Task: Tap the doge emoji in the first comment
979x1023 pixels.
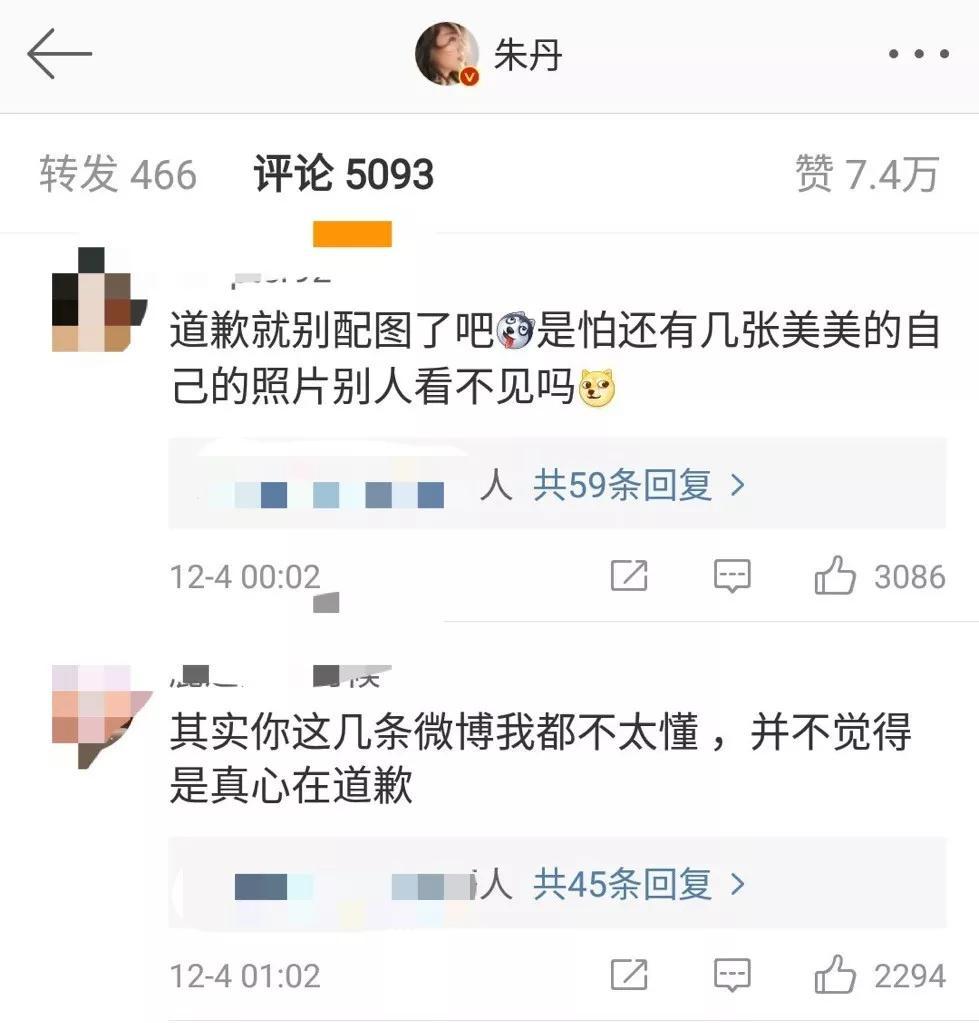Action: click(x=597, y=388)
